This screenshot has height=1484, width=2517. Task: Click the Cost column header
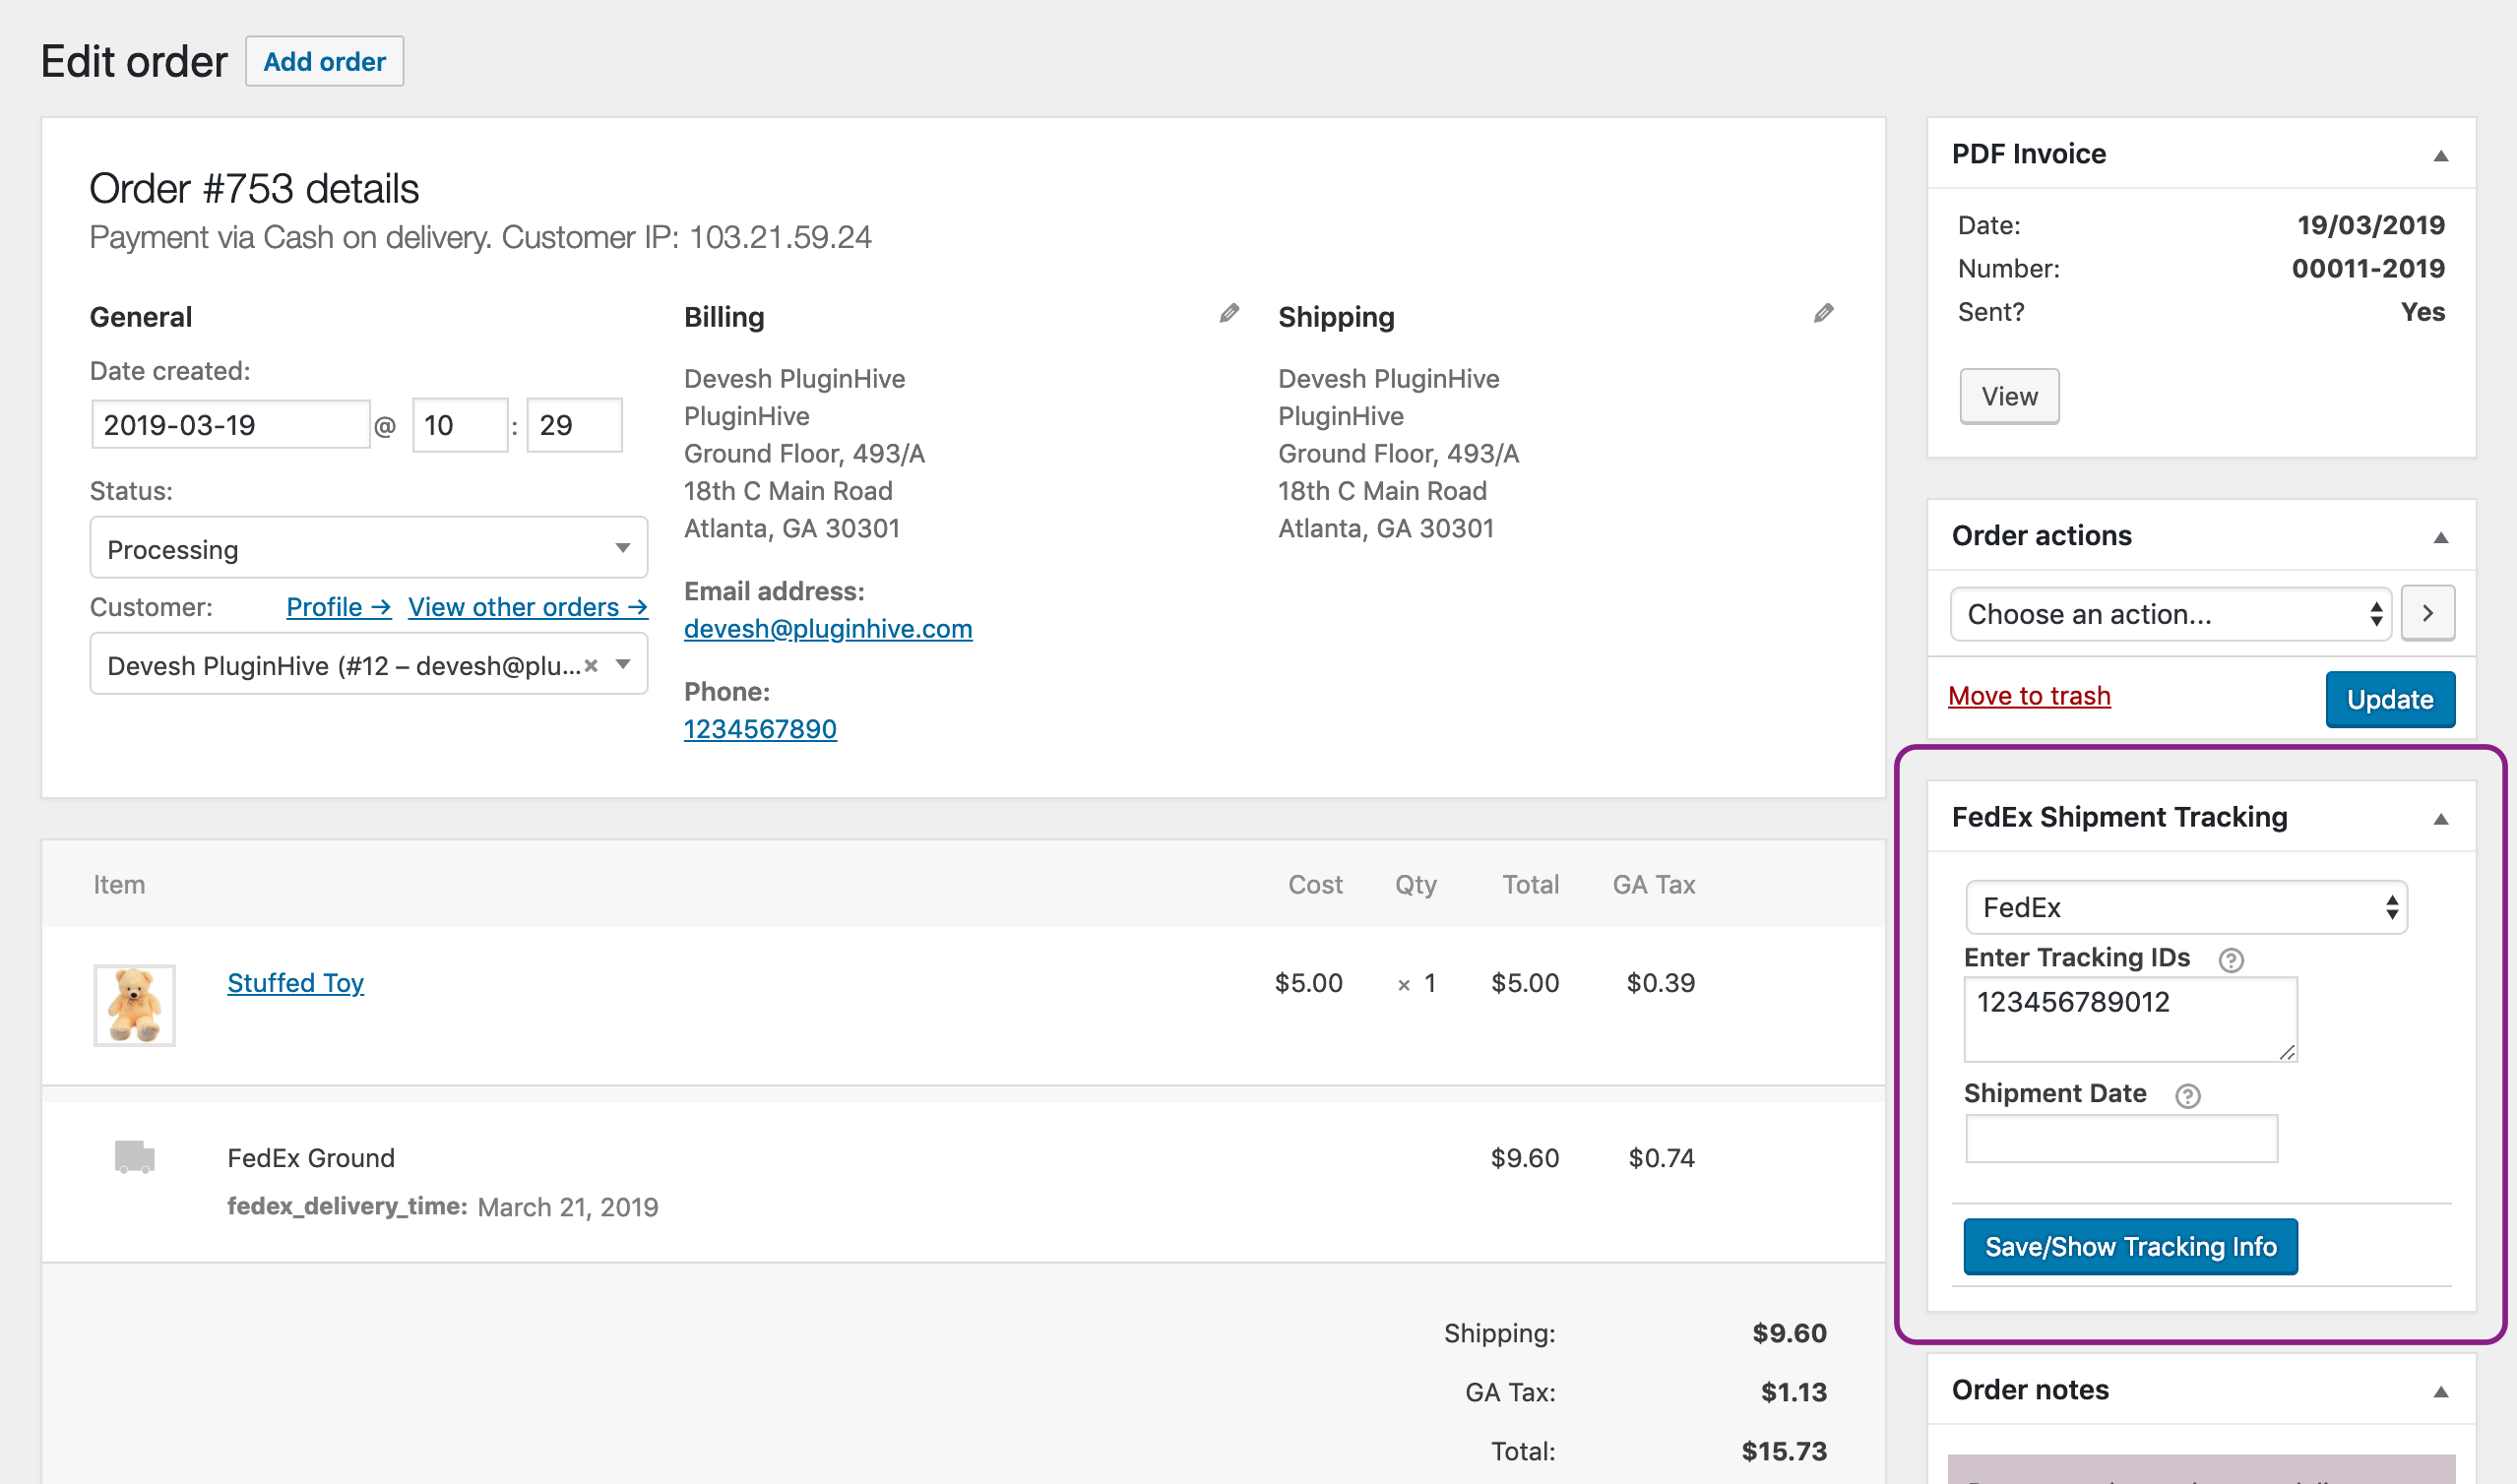point(1315,885)
